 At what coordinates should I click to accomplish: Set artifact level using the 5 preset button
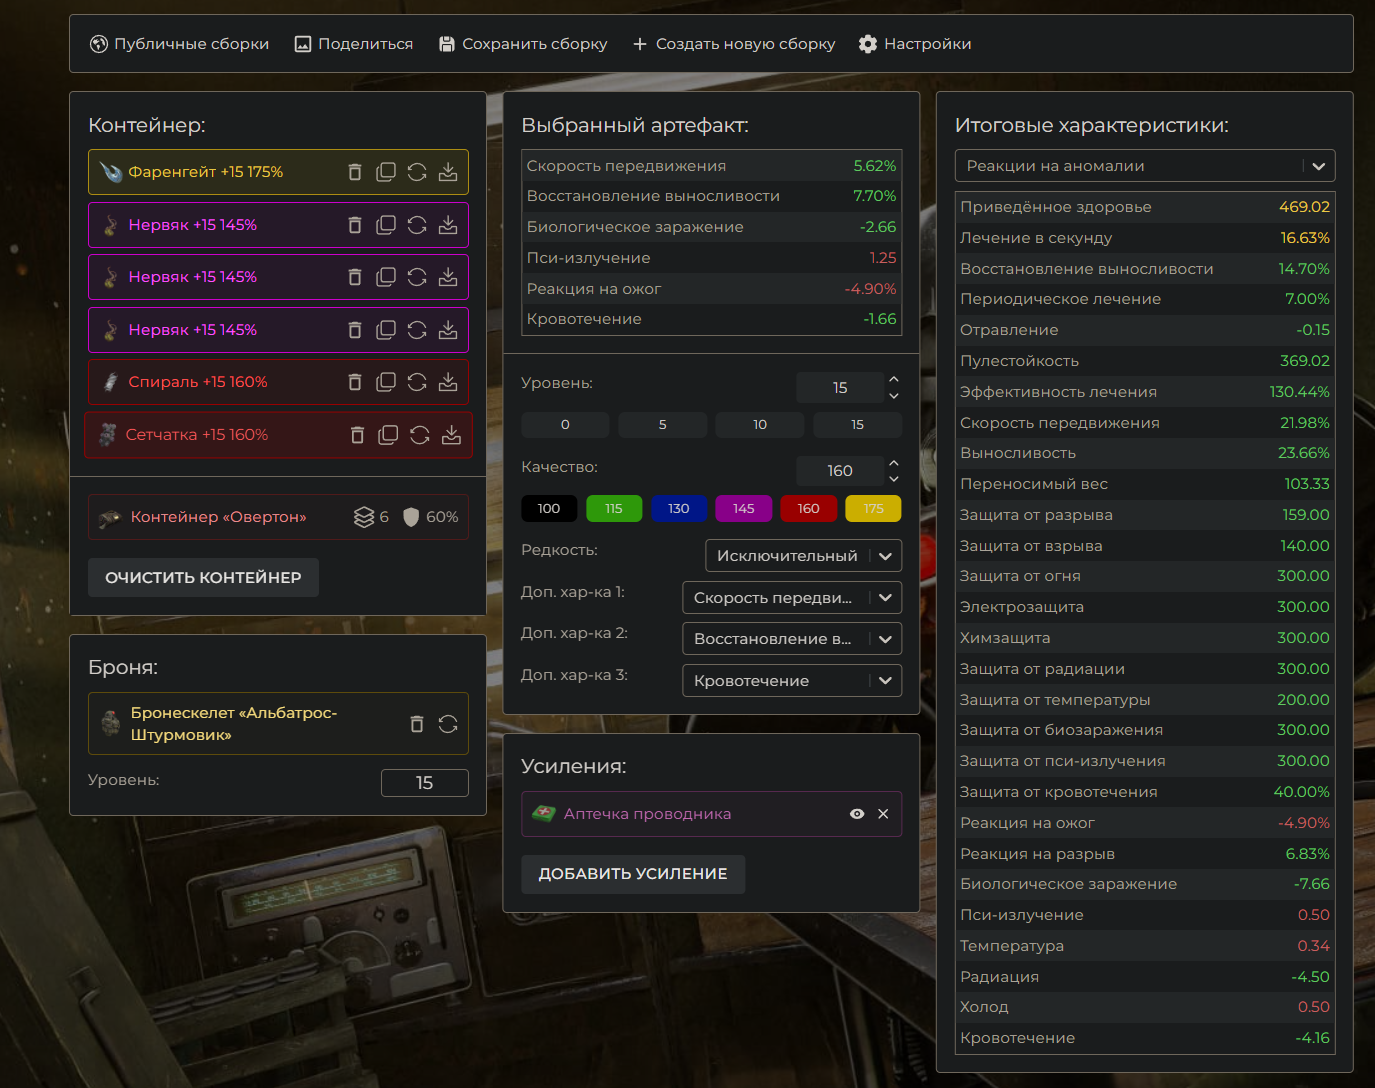663,425
